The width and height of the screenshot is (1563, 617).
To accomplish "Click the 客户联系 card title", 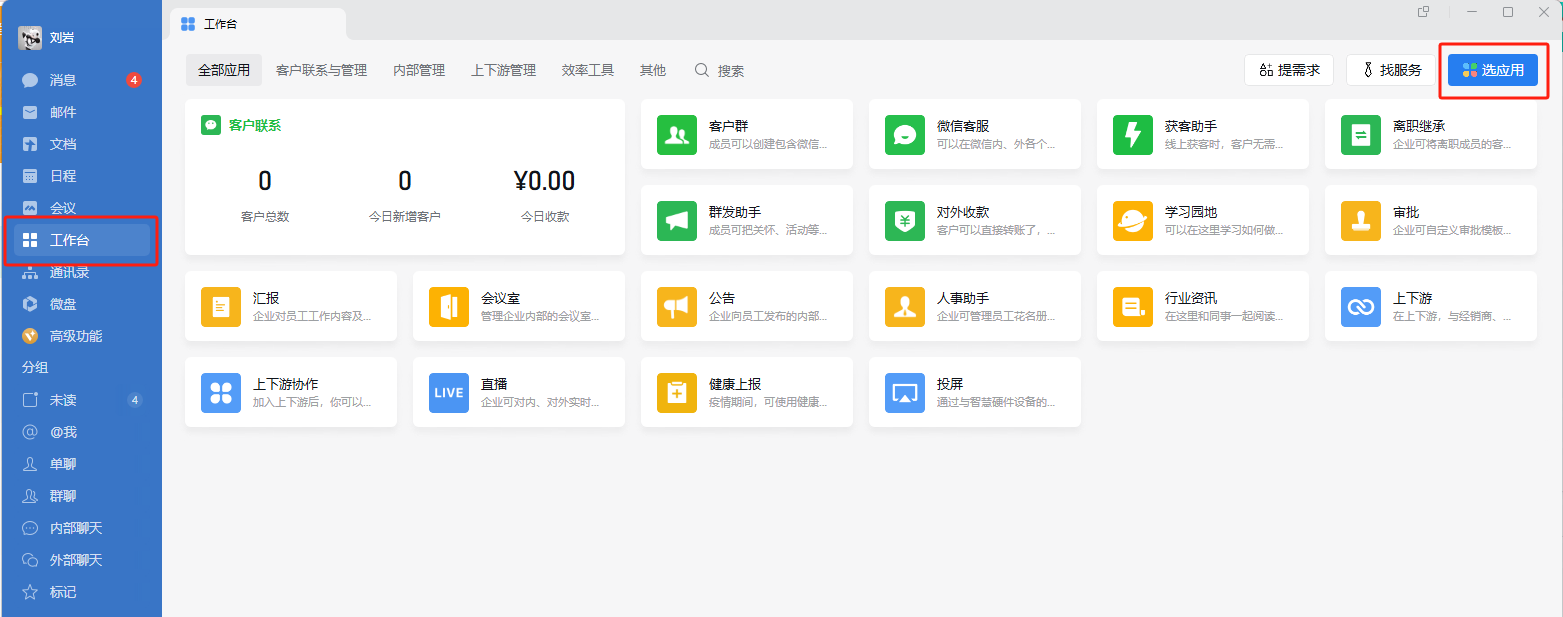I will [x=255, y=126].
